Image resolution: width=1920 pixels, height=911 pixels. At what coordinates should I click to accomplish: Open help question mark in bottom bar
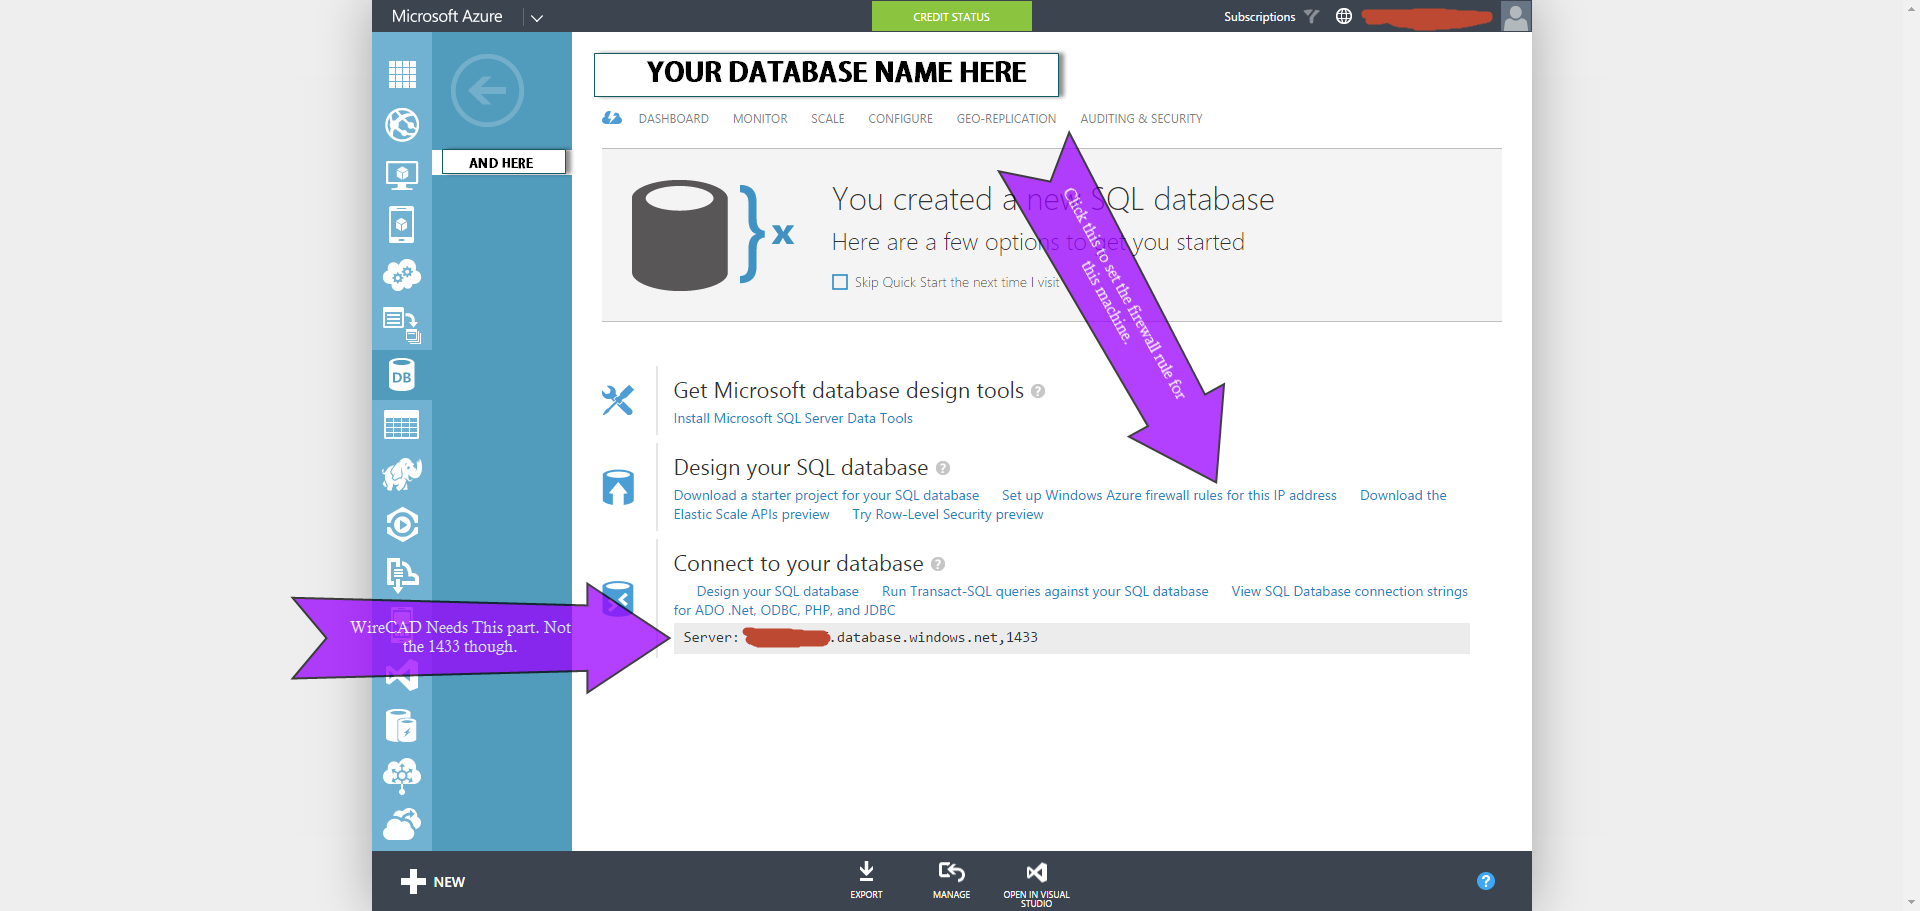1486,881
